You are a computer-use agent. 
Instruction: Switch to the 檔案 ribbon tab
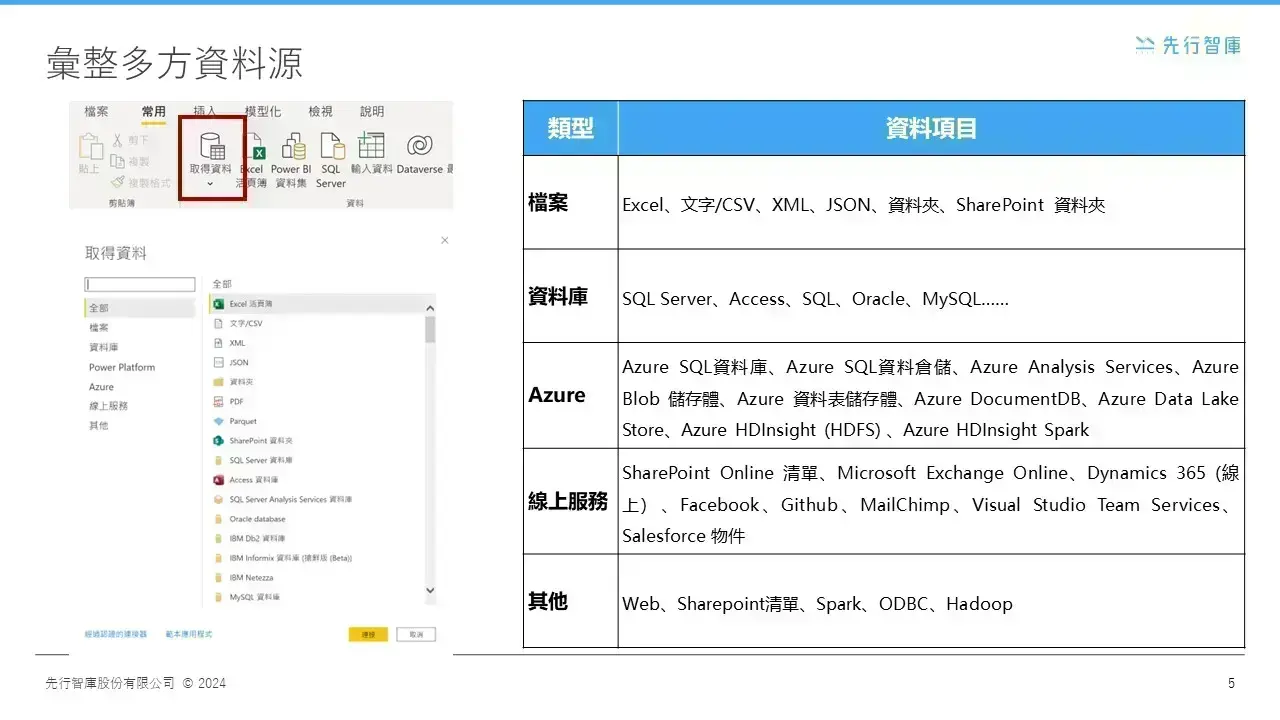pos(97,112)
